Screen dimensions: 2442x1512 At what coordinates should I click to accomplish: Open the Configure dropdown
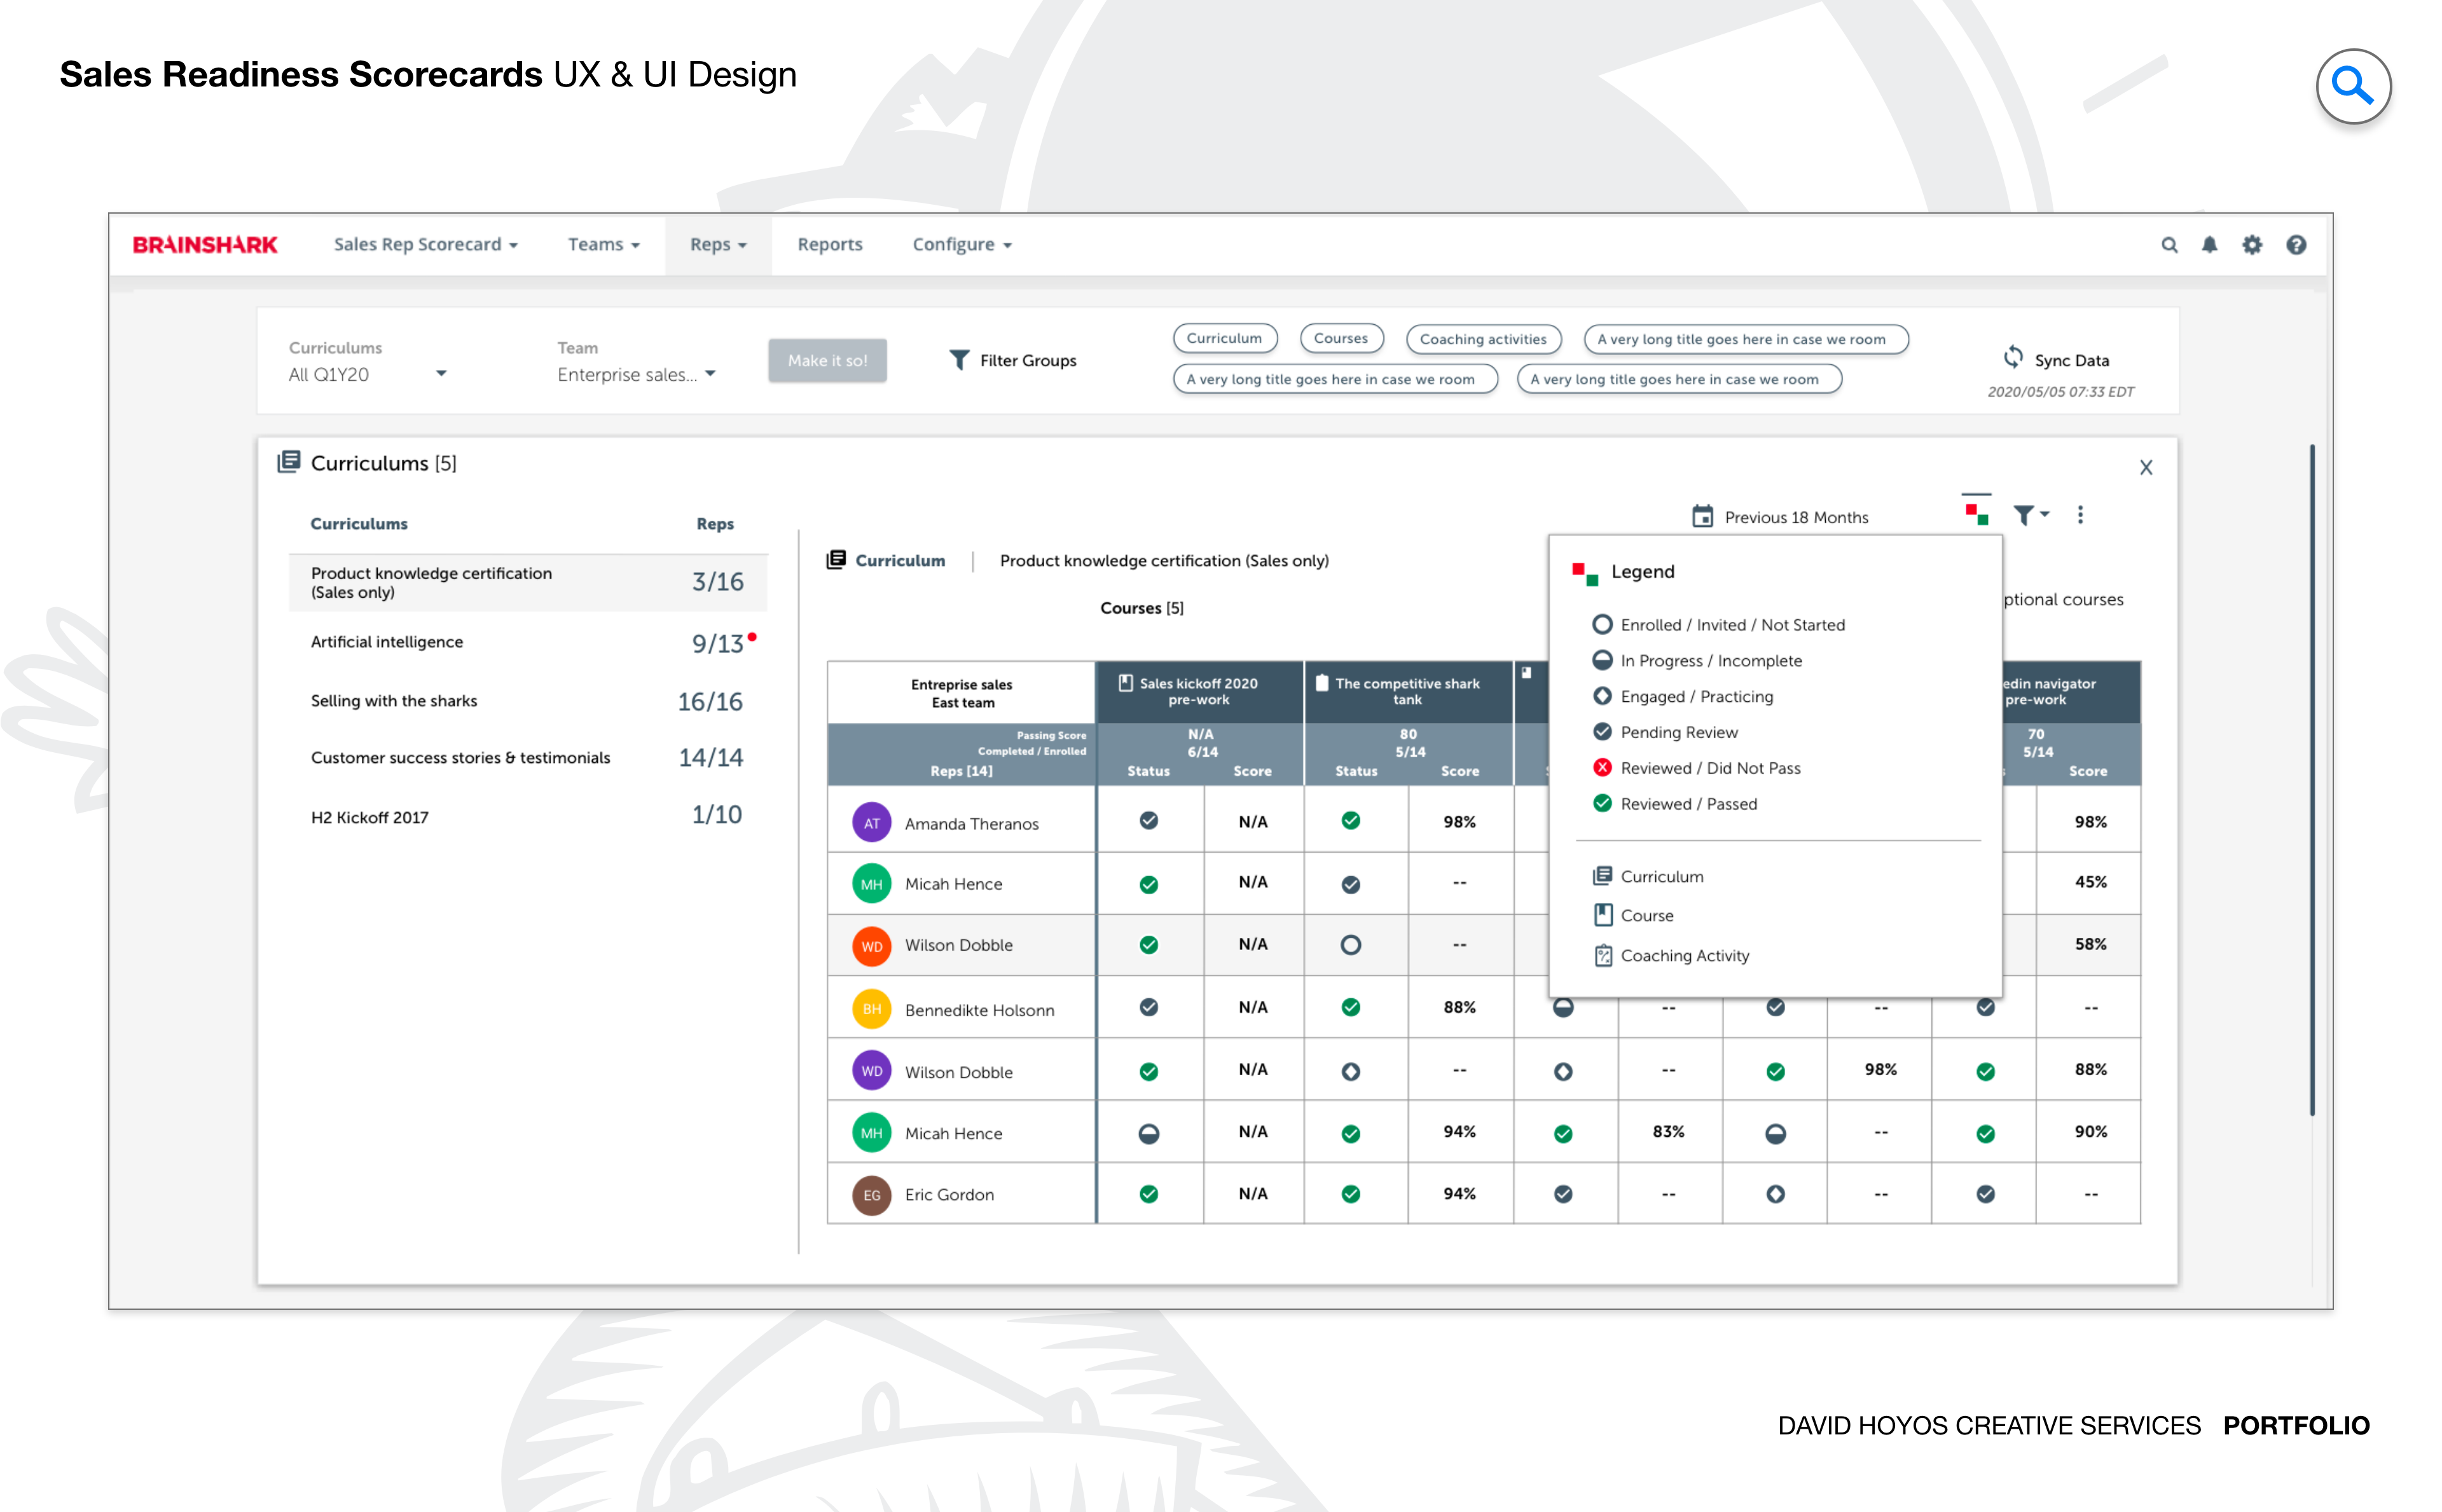(x=962, y=245)
